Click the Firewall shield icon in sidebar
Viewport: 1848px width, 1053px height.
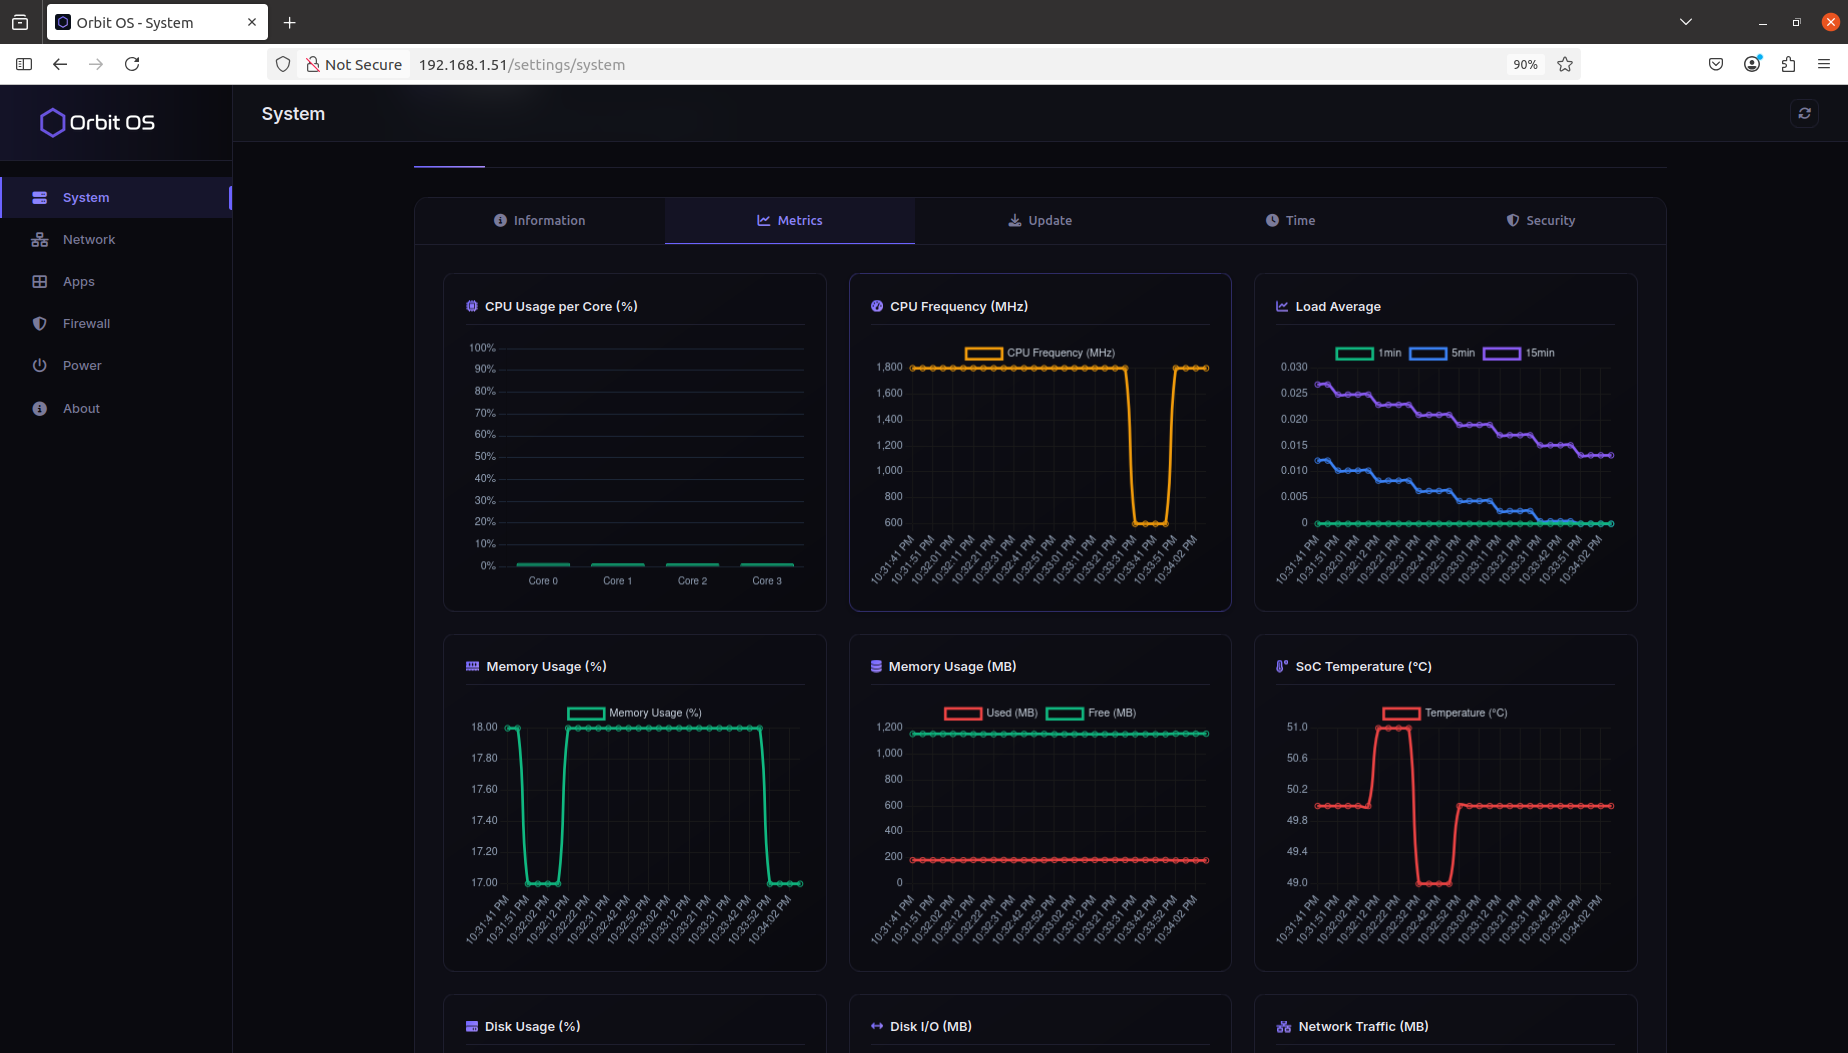[x=39, y=323]
